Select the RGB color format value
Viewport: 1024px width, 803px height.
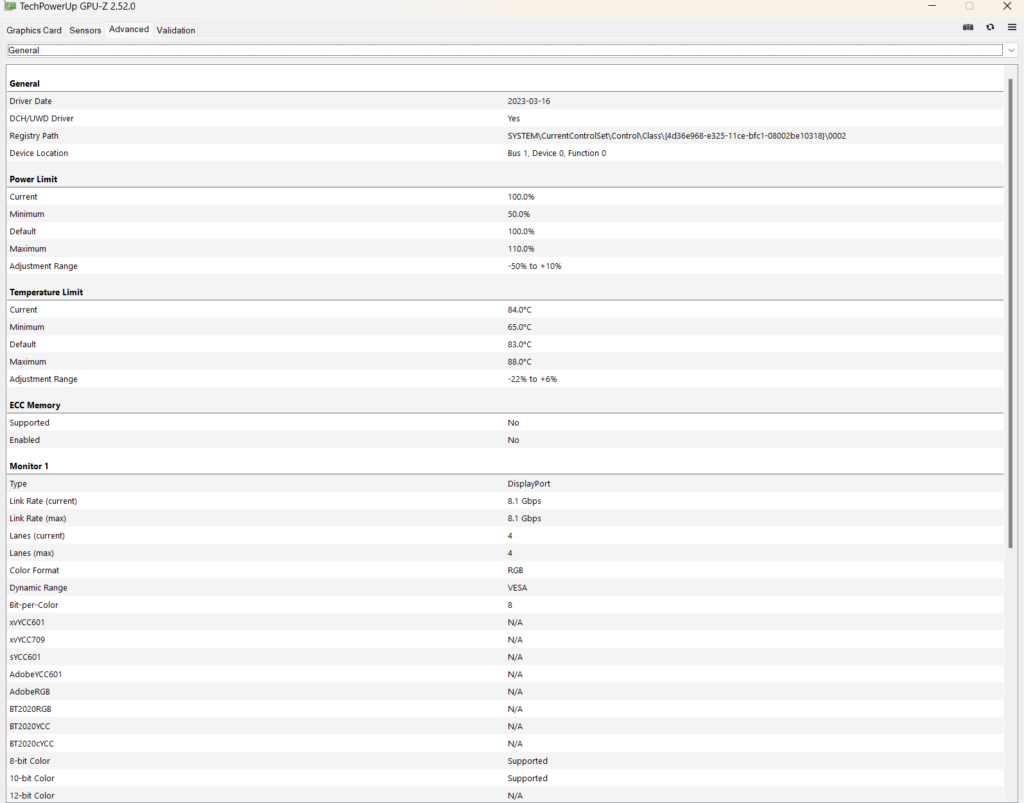click(515, 570)
